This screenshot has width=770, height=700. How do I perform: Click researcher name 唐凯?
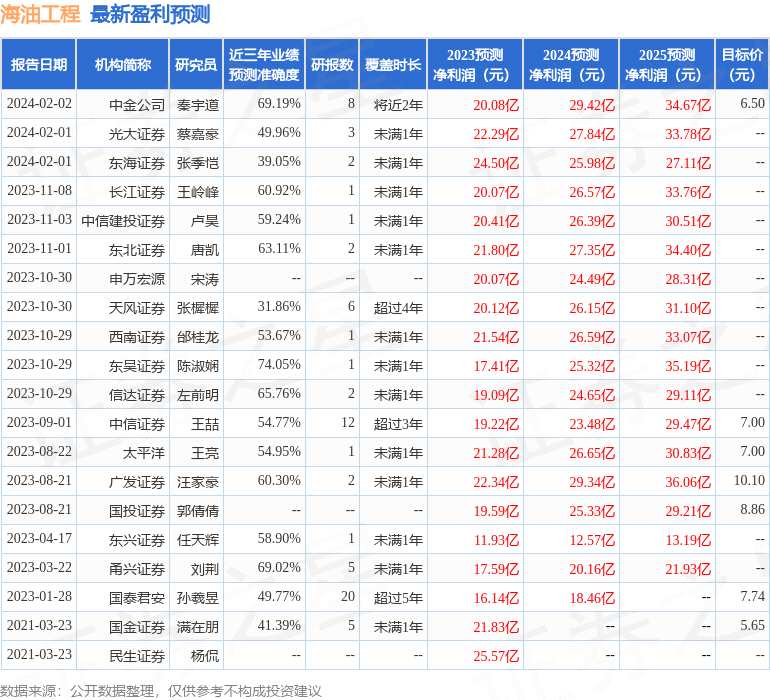pos(204,250)
